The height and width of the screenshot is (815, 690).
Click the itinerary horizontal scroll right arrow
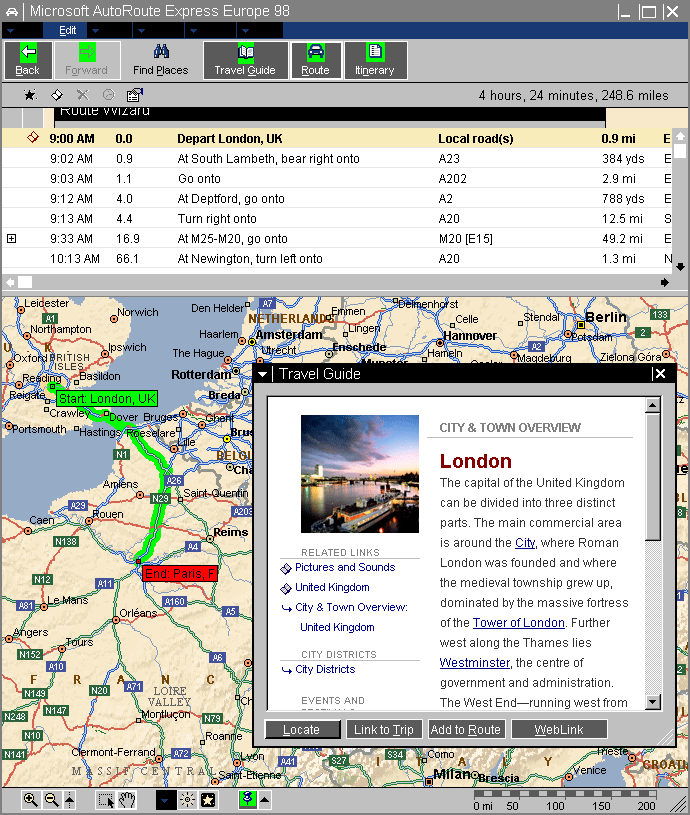tap(665, 282)
